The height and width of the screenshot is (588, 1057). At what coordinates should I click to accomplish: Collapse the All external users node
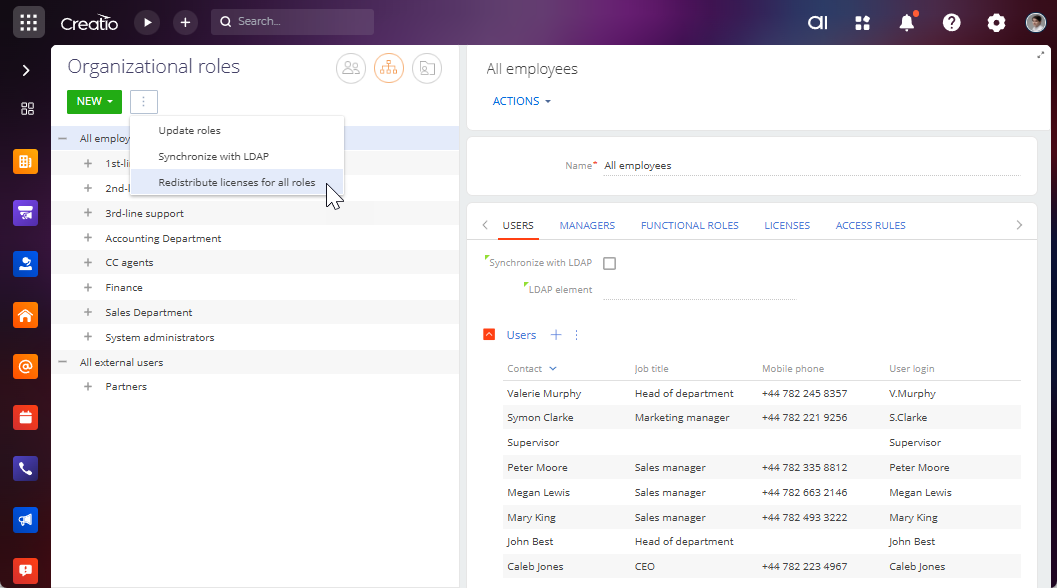(x=63, y=362)
